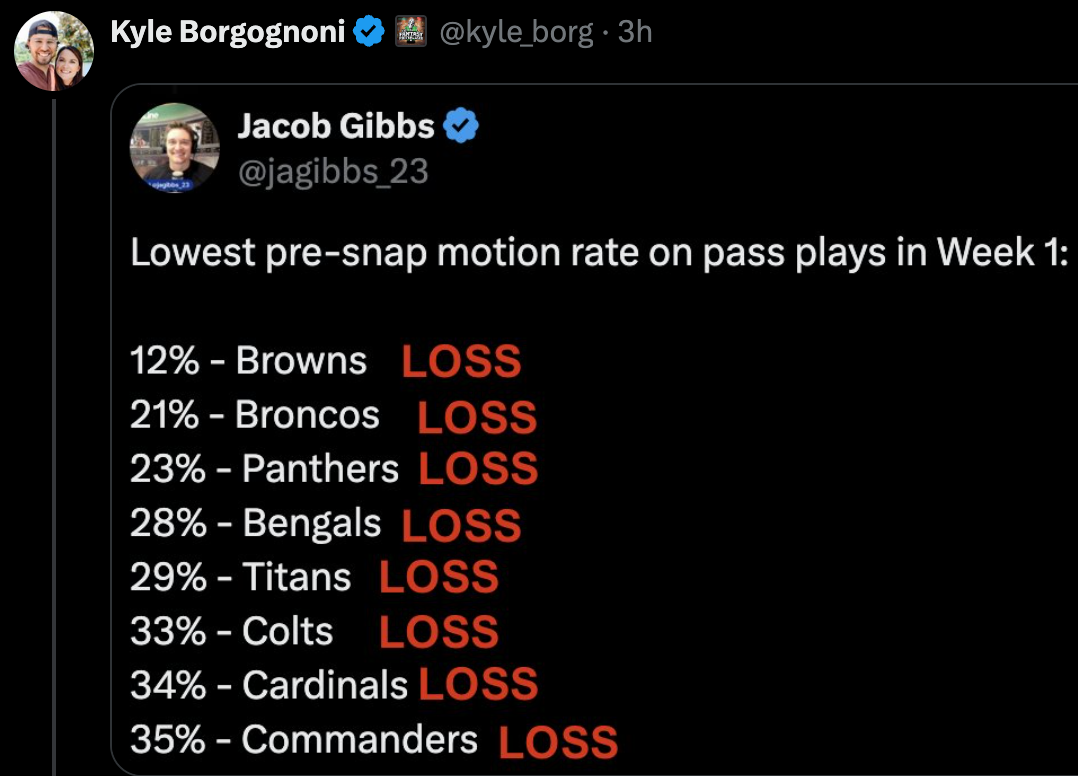Open Jacob Gibbs' profile picture
This screenshot has height=776, width=1078.
tap(175, 148)
